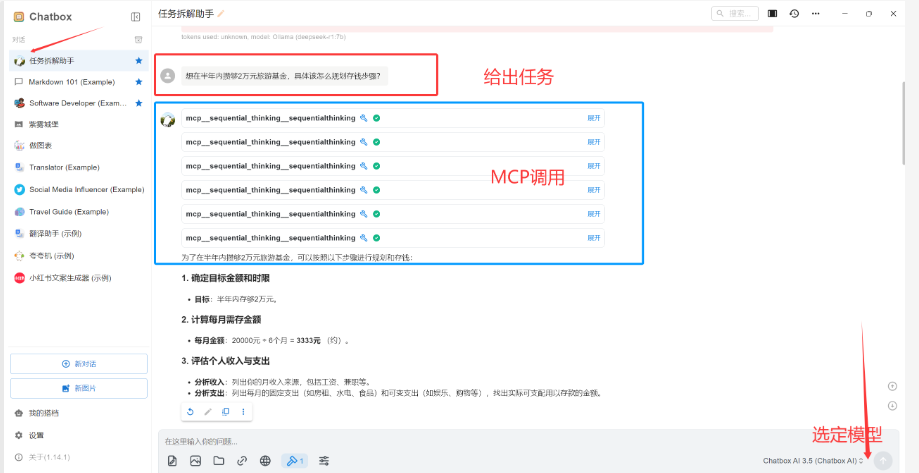Click the user message about 旅游基金
Image resolution: width=919 pixels, height=473 pixels.
[x=284, y=76]
